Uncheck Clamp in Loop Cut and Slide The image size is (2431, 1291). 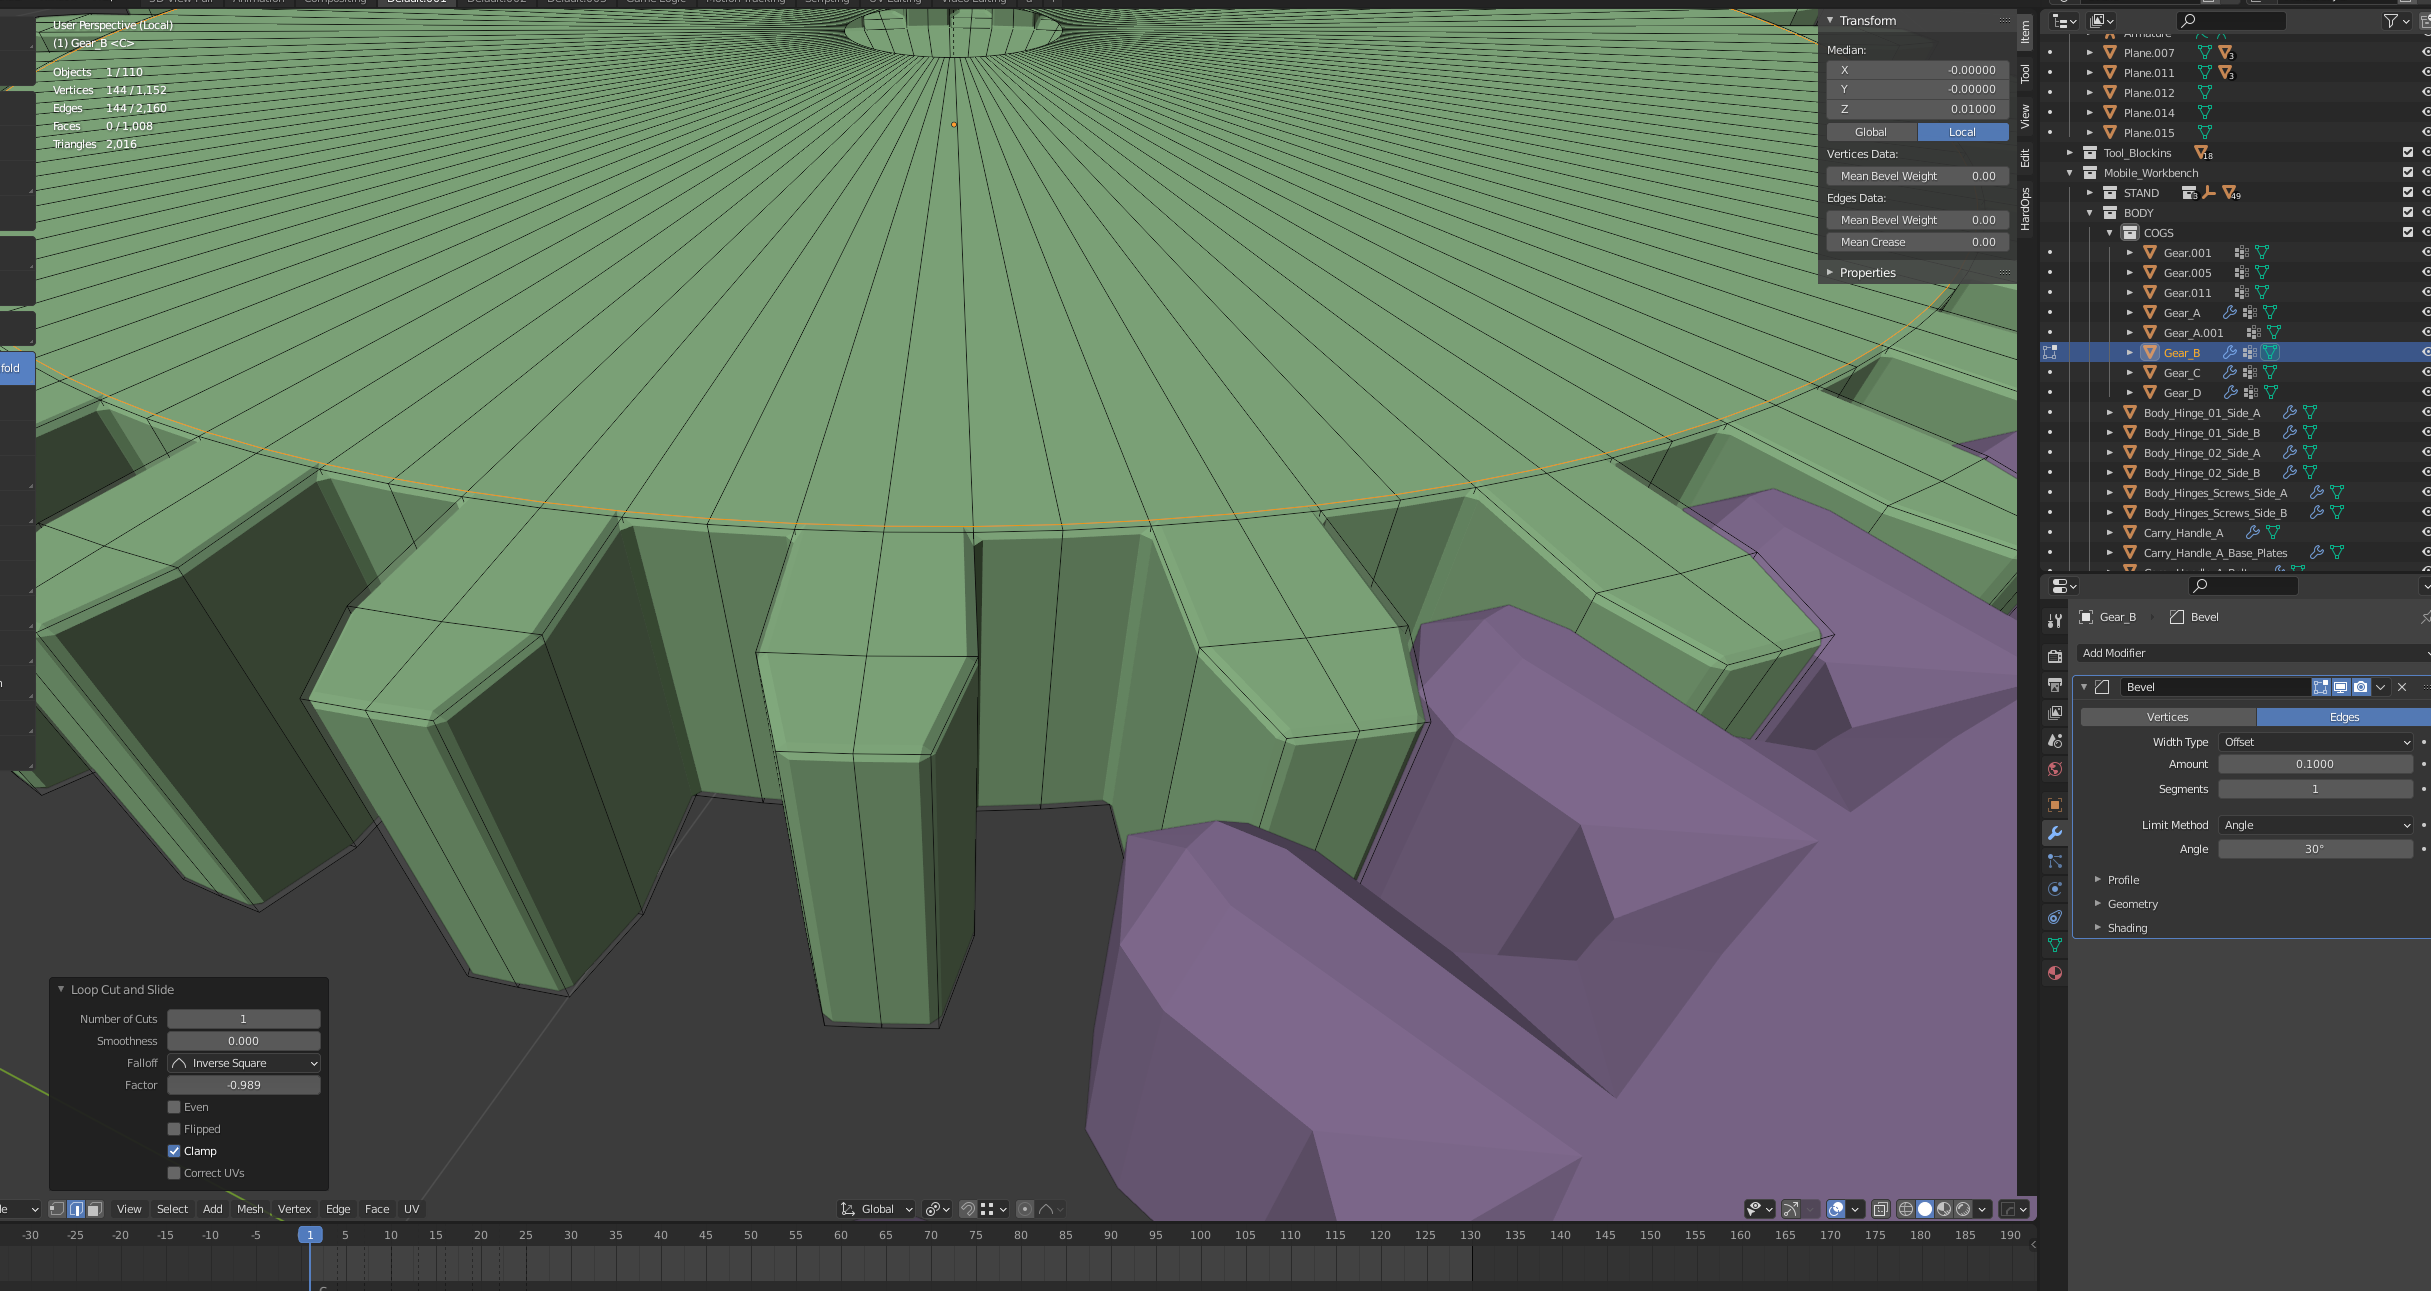(175, 1150)
